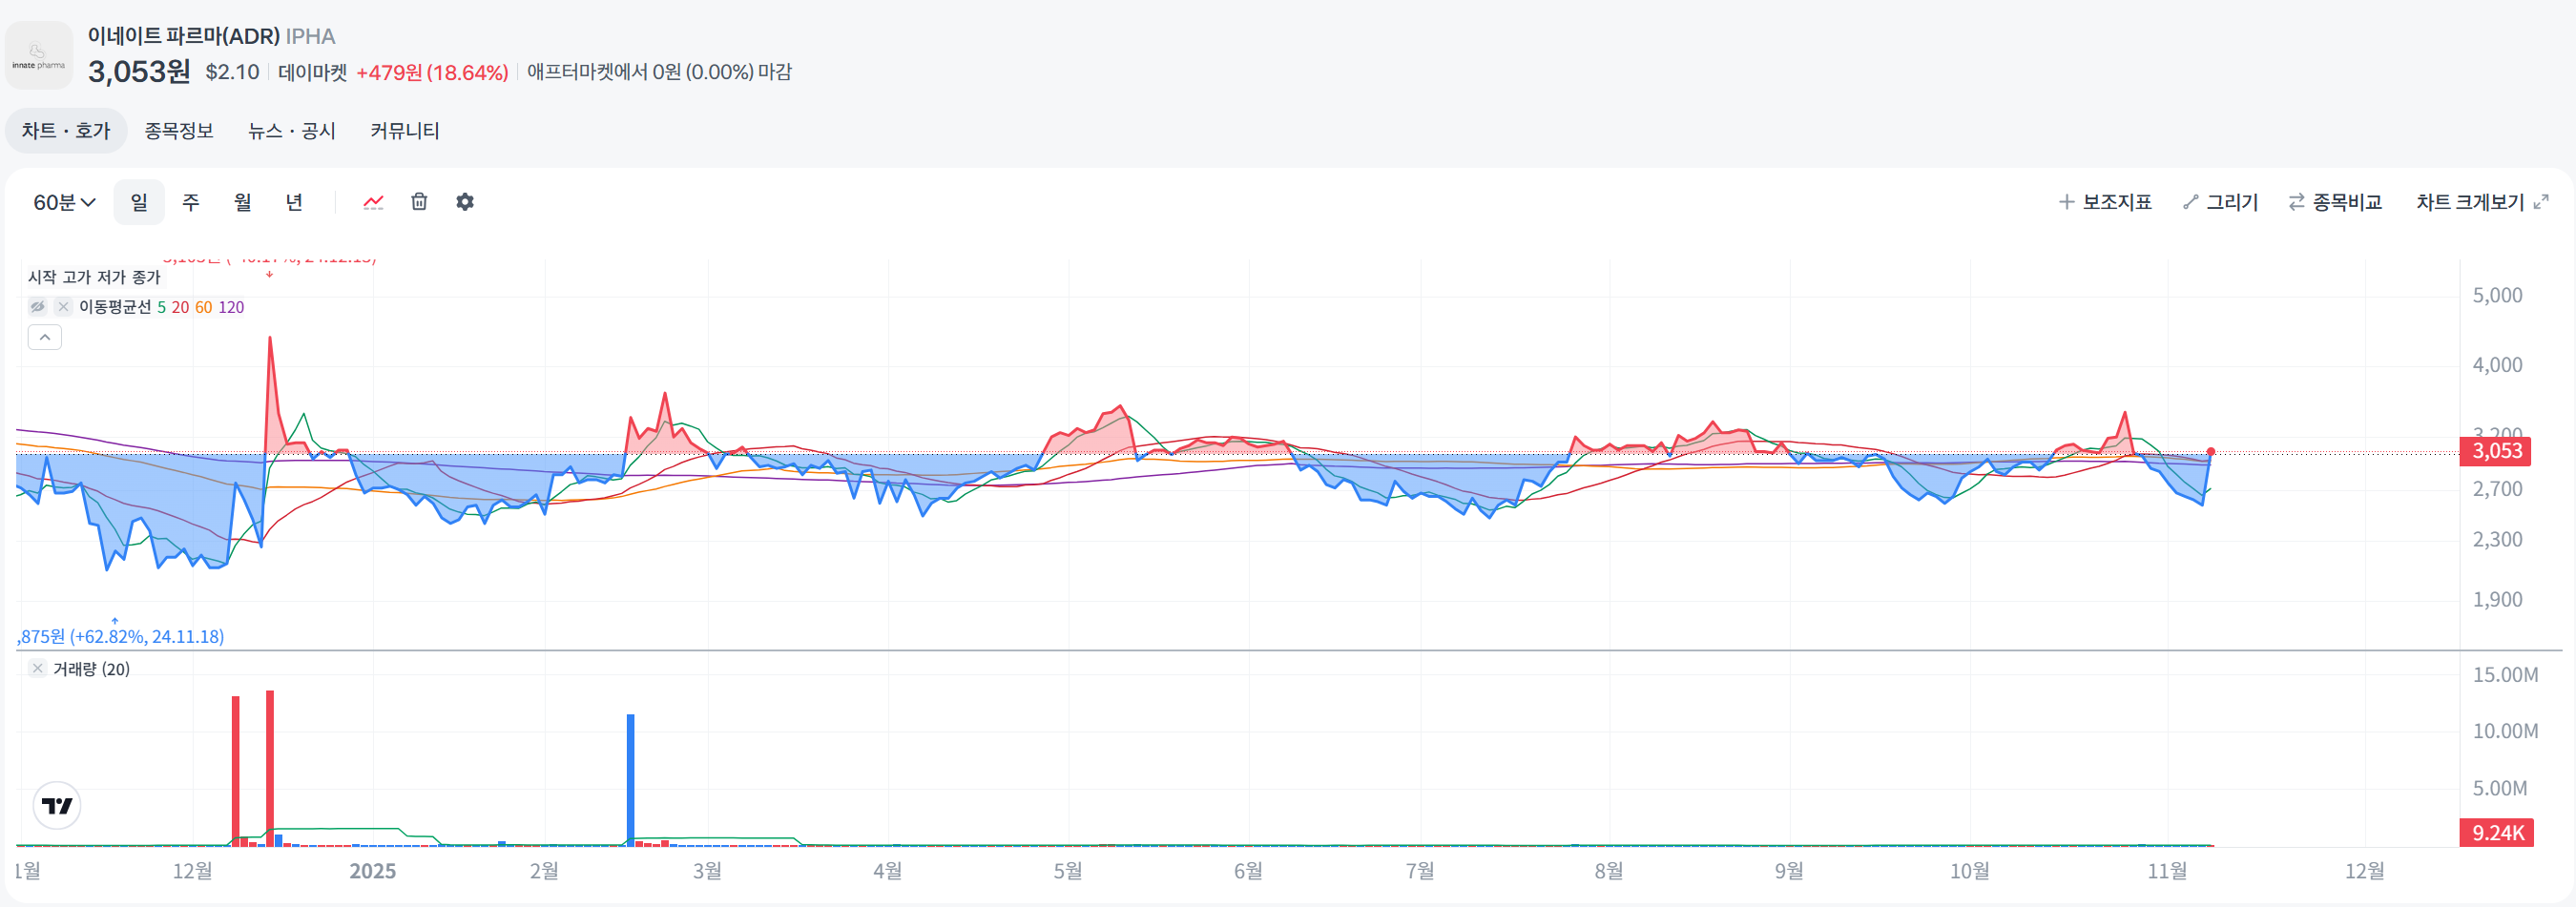
Task: Select the 일 daily chart period
Action: click(139, 203)
